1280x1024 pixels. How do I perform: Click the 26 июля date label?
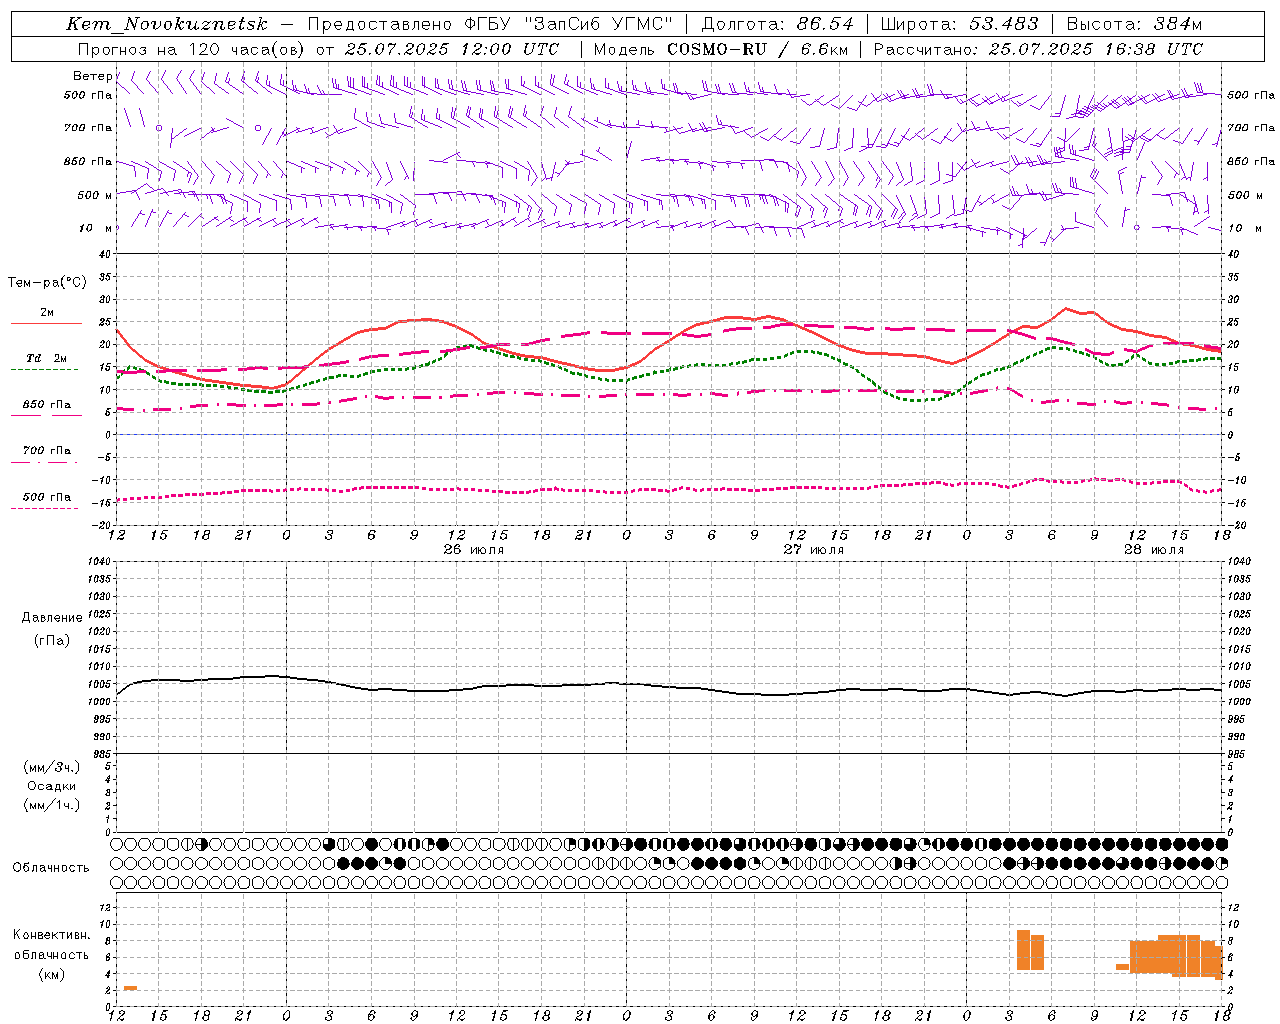(474, 550)
